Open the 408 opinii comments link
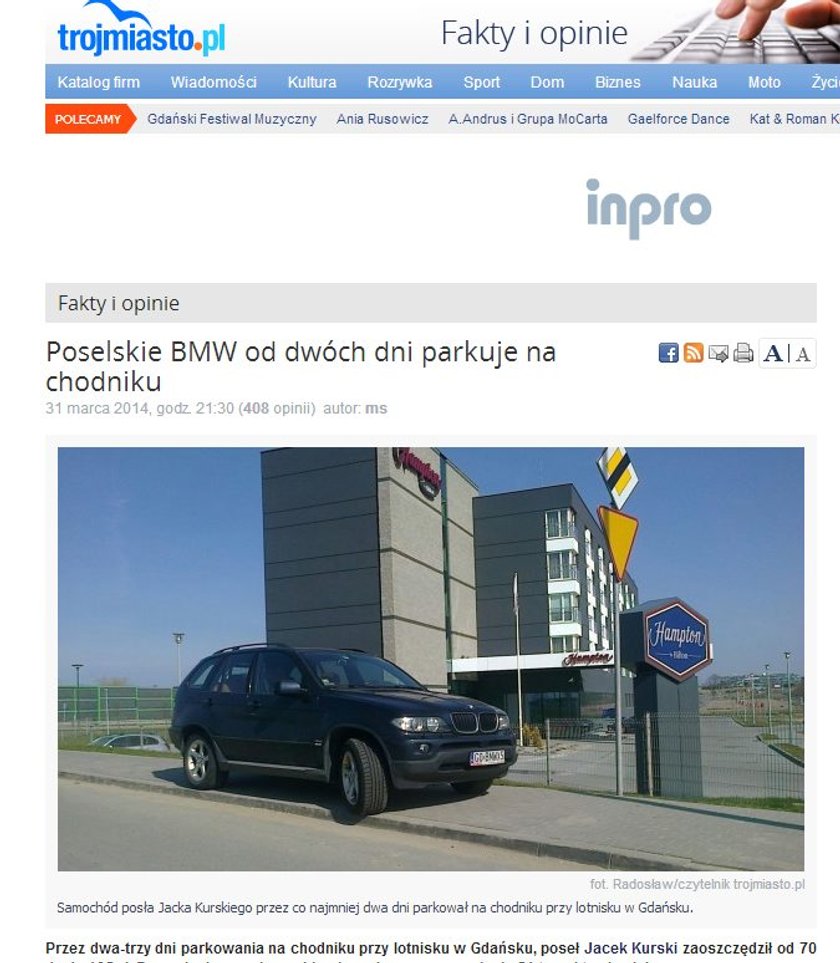840x963 pixels. (x=277, y=408)
